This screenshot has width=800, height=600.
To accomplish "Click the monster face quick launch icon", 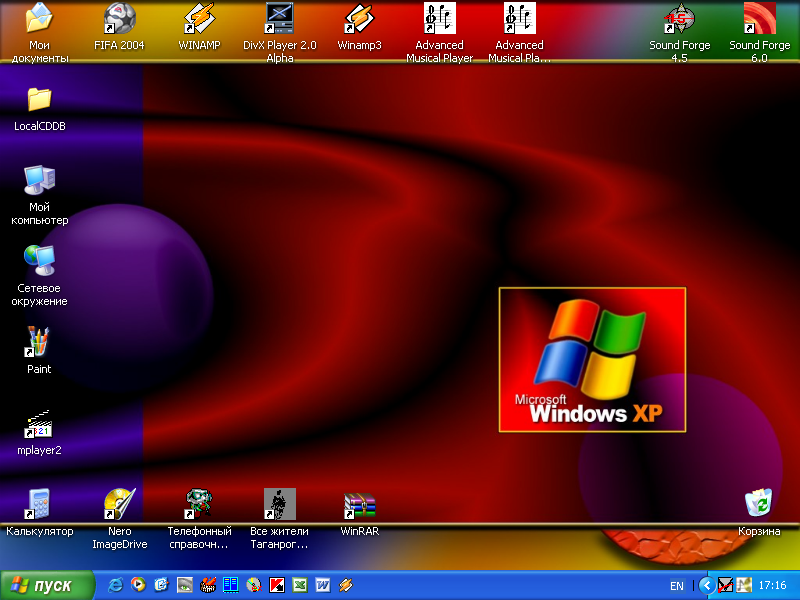I will click(x=208, y=585).
